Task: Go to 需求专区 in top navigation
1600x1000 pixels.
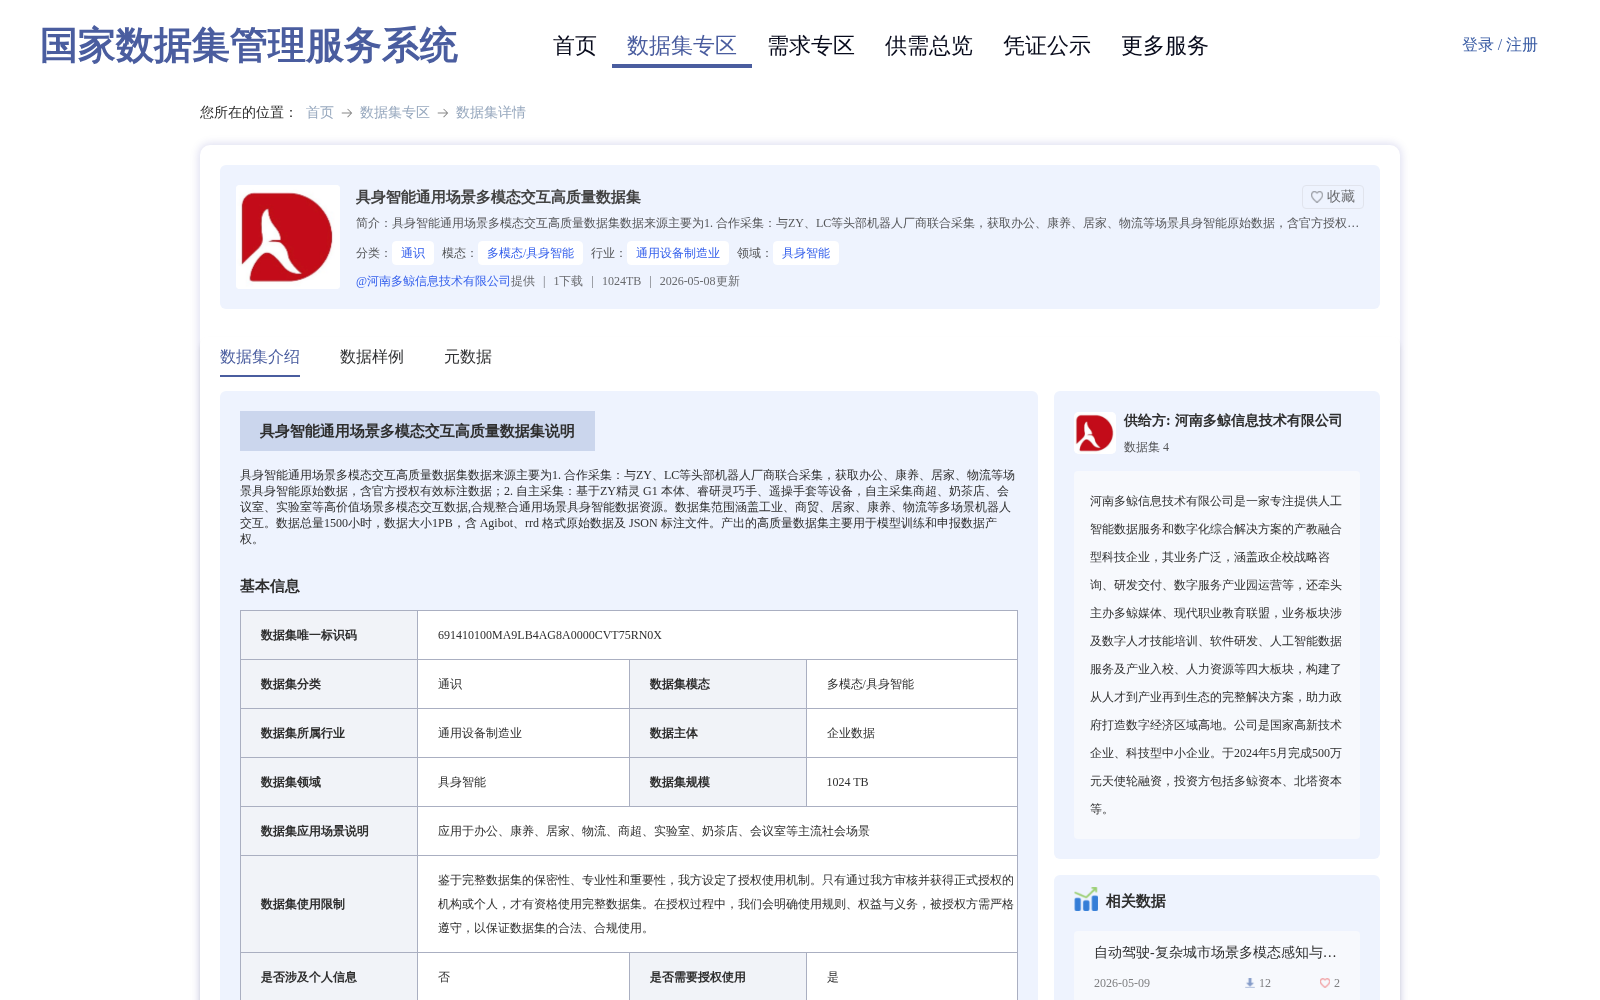Action: click(811, 46)
